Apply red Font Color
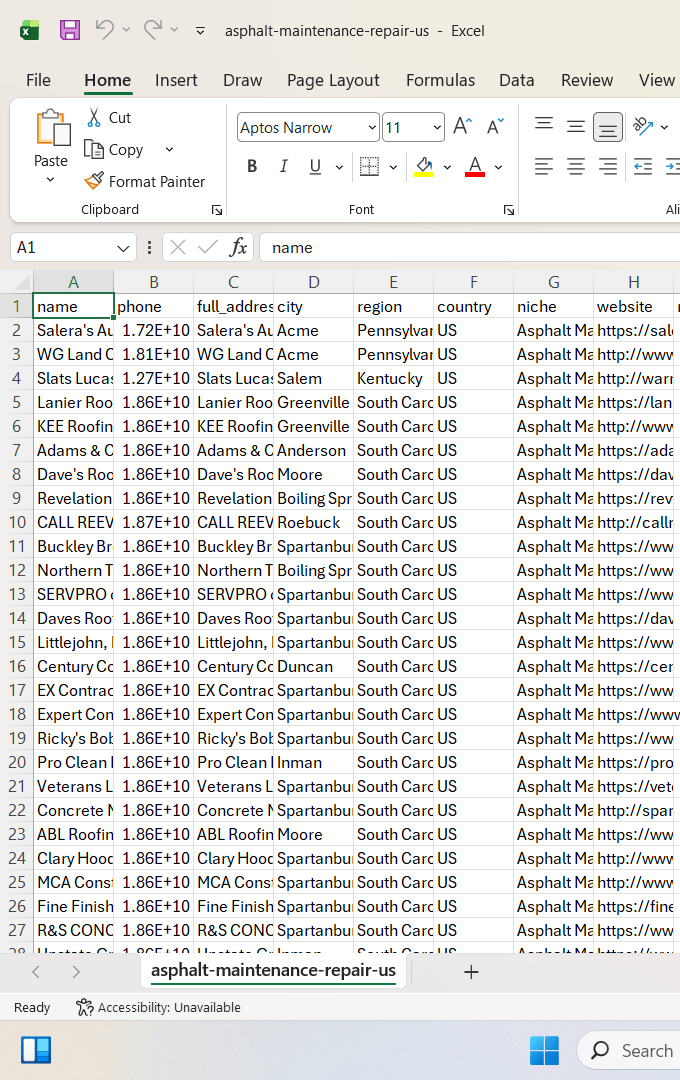The width and height of the screenshot is (680, 1080). (475, 166)
